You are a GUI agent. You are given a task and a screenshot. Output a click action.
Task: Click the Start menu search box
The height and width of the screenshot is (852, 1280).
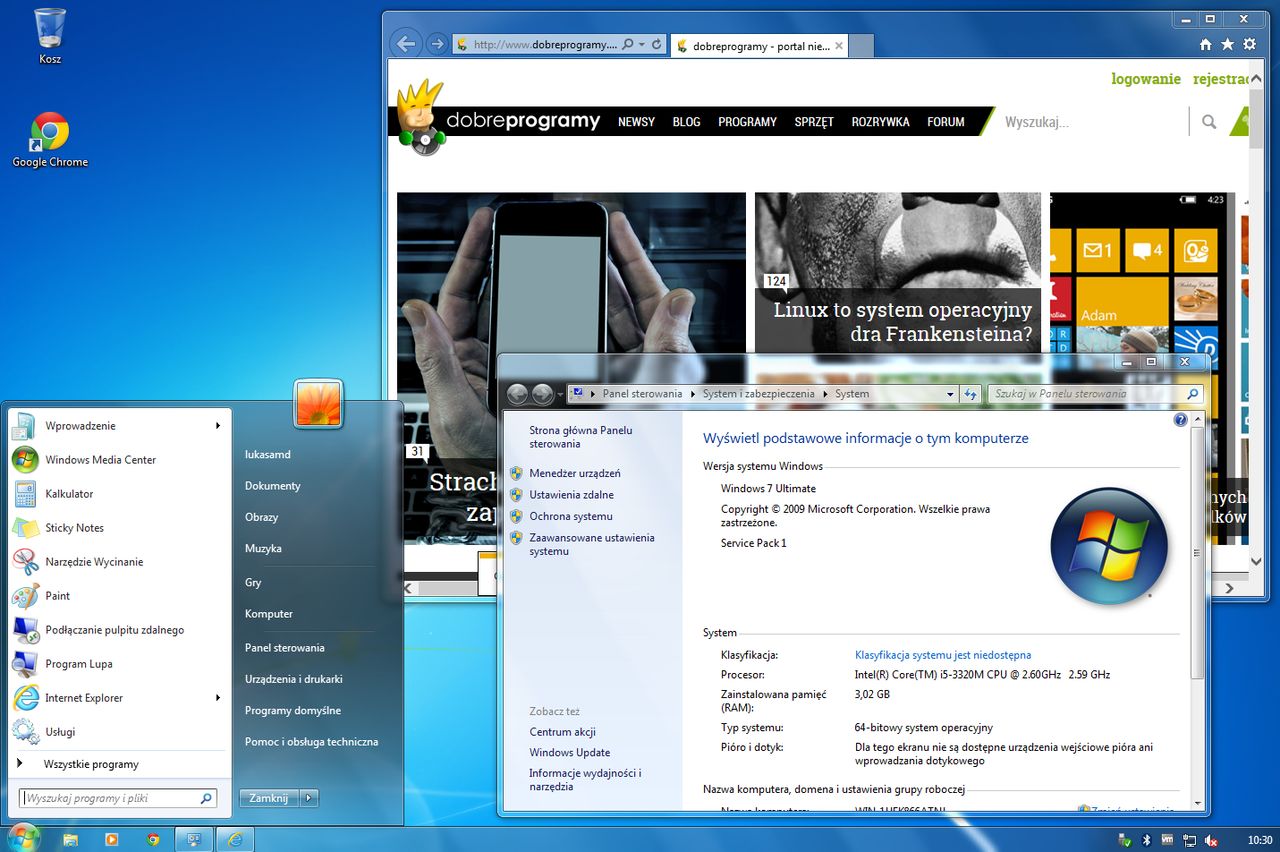(118, 798)
